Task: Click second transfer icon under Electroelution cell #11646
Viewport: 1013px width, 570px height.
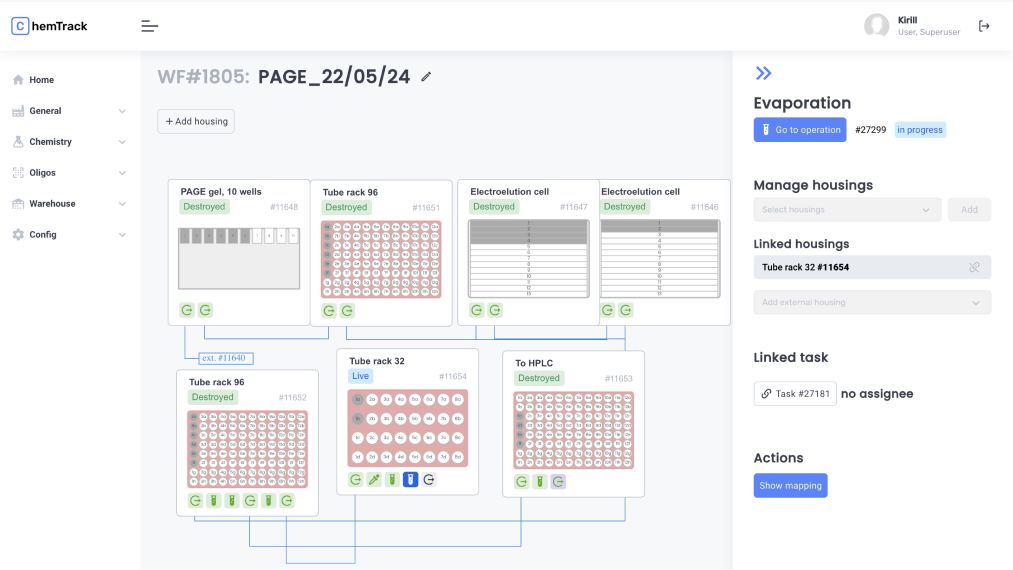Action: (626, 310)
